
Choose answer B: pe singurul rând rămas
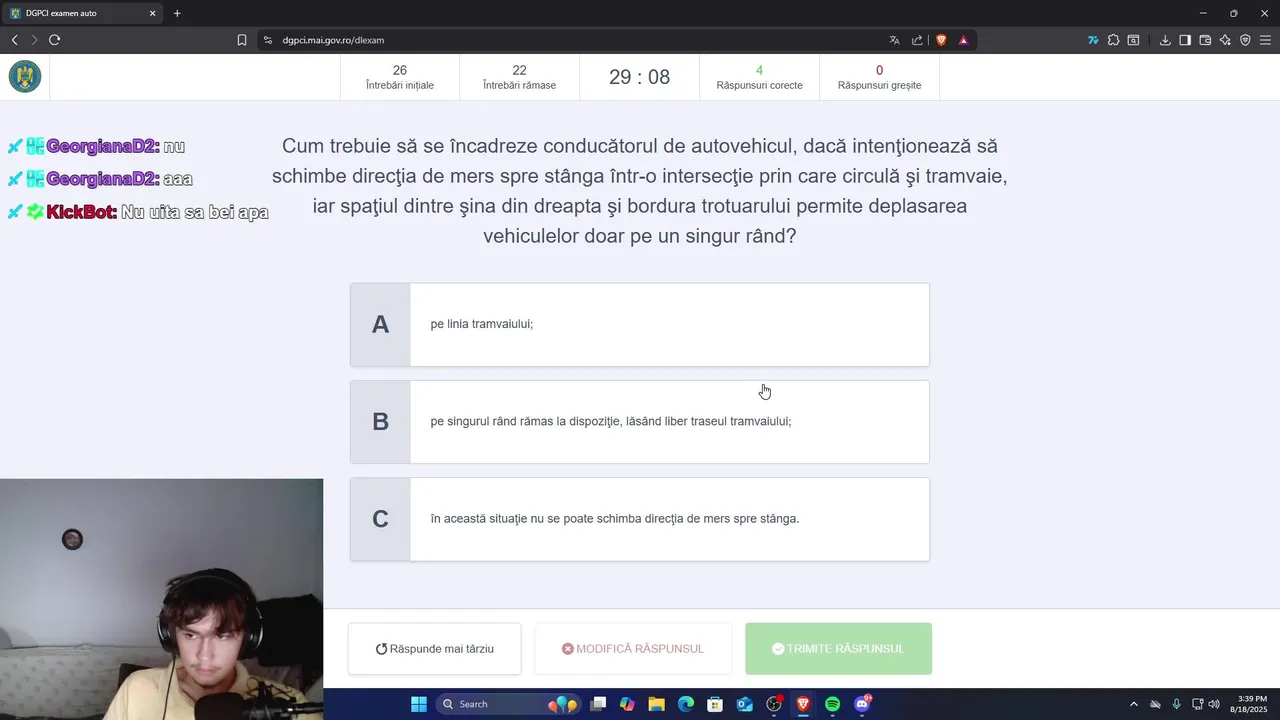point(640,421)
